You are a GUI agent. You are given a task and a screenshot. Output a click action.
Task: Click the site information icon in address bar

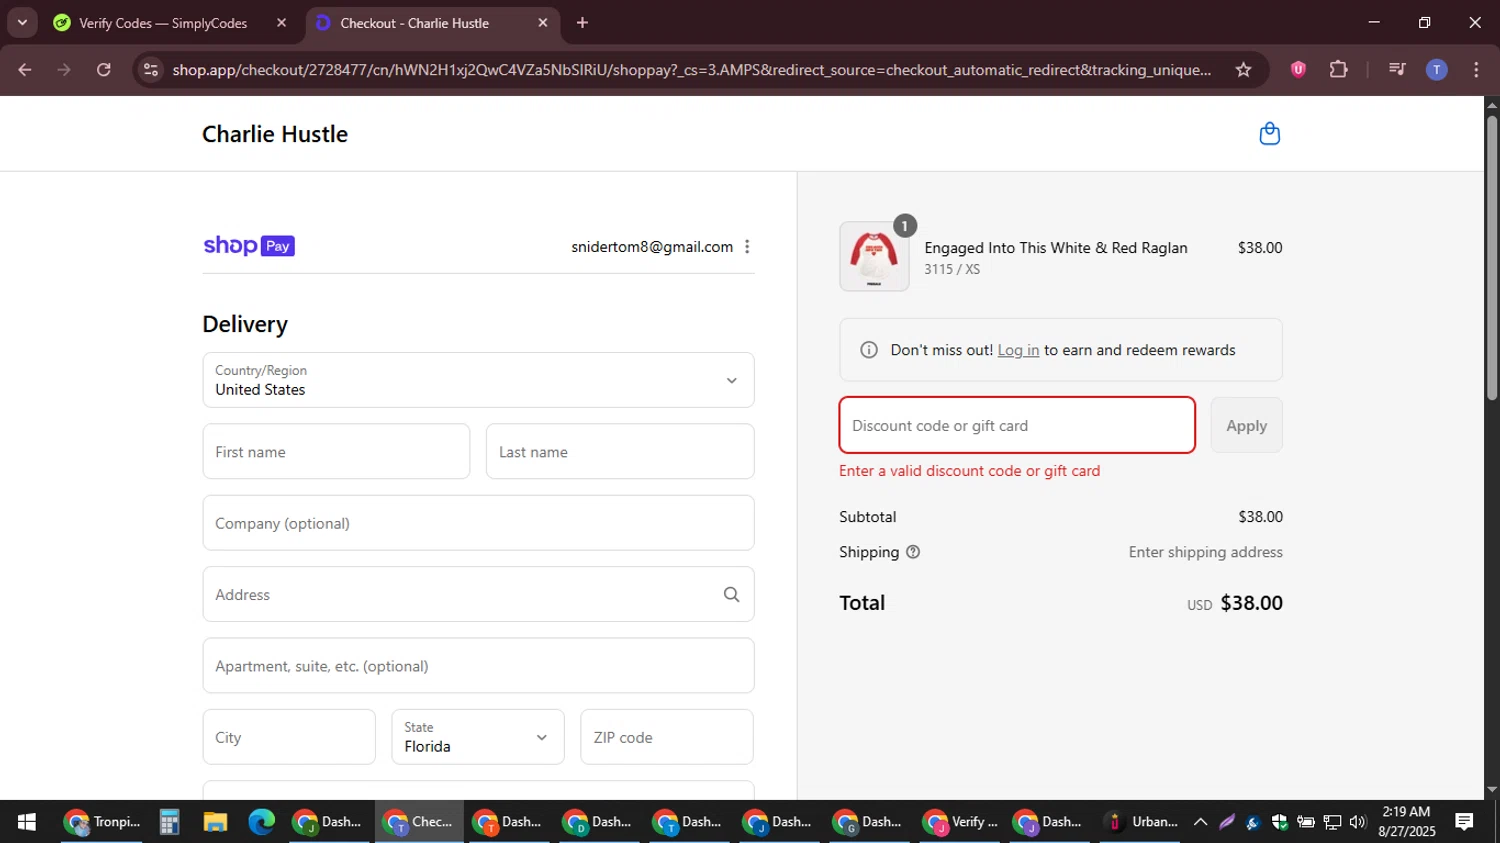click(x=151, y=70)
